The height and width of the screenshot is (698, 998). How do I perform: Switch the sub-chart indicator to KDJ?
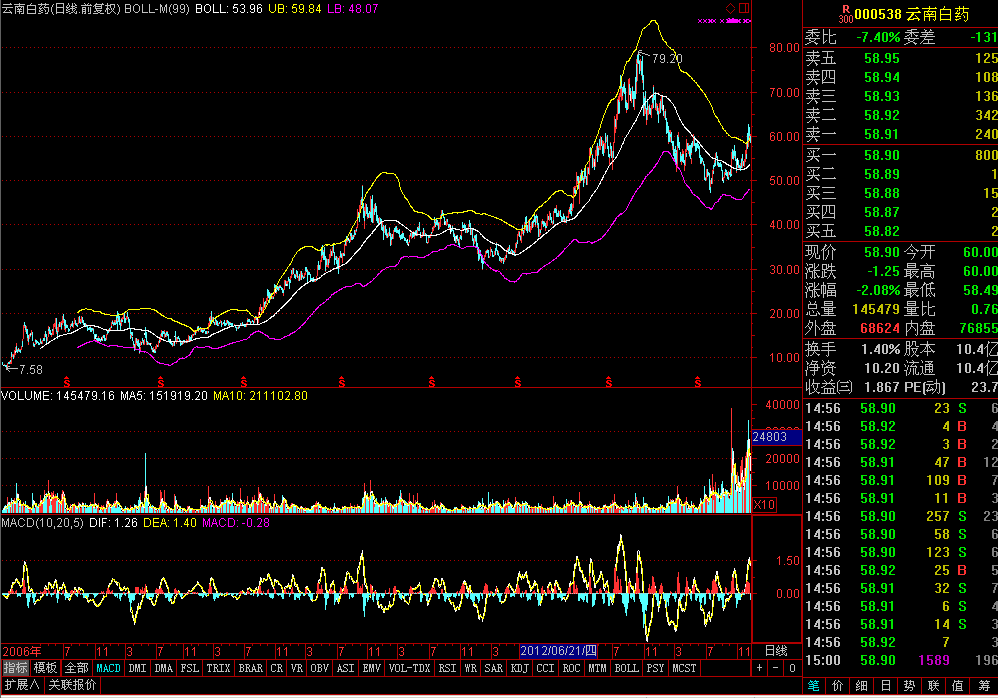519,668
